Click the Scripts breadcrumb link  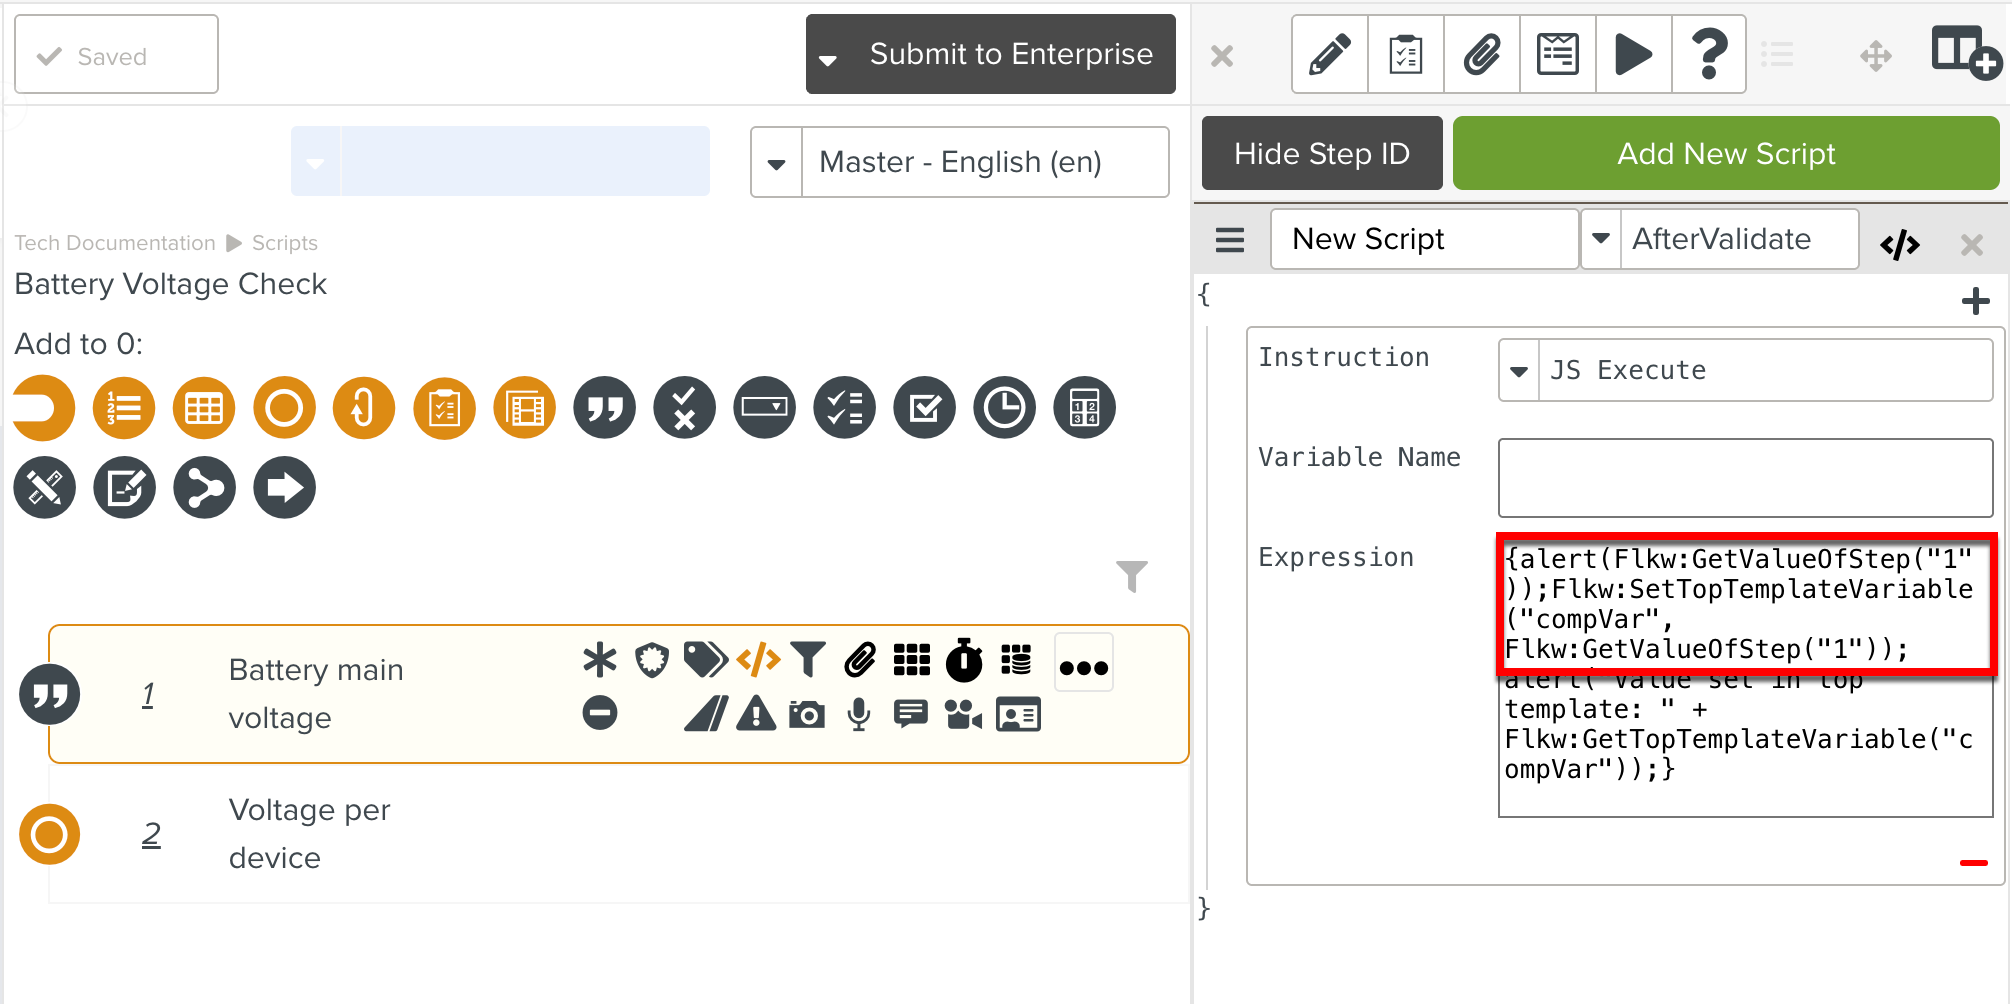point(285,243)
